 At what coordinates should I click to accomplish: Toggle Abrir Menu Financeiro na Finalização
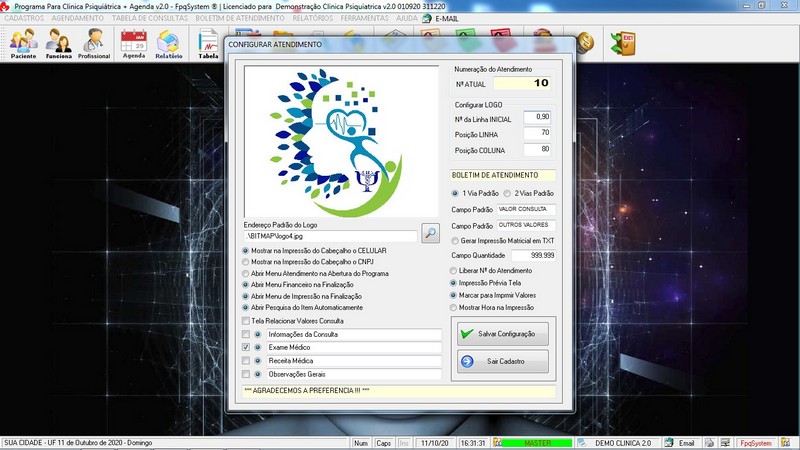click(298, 285)
